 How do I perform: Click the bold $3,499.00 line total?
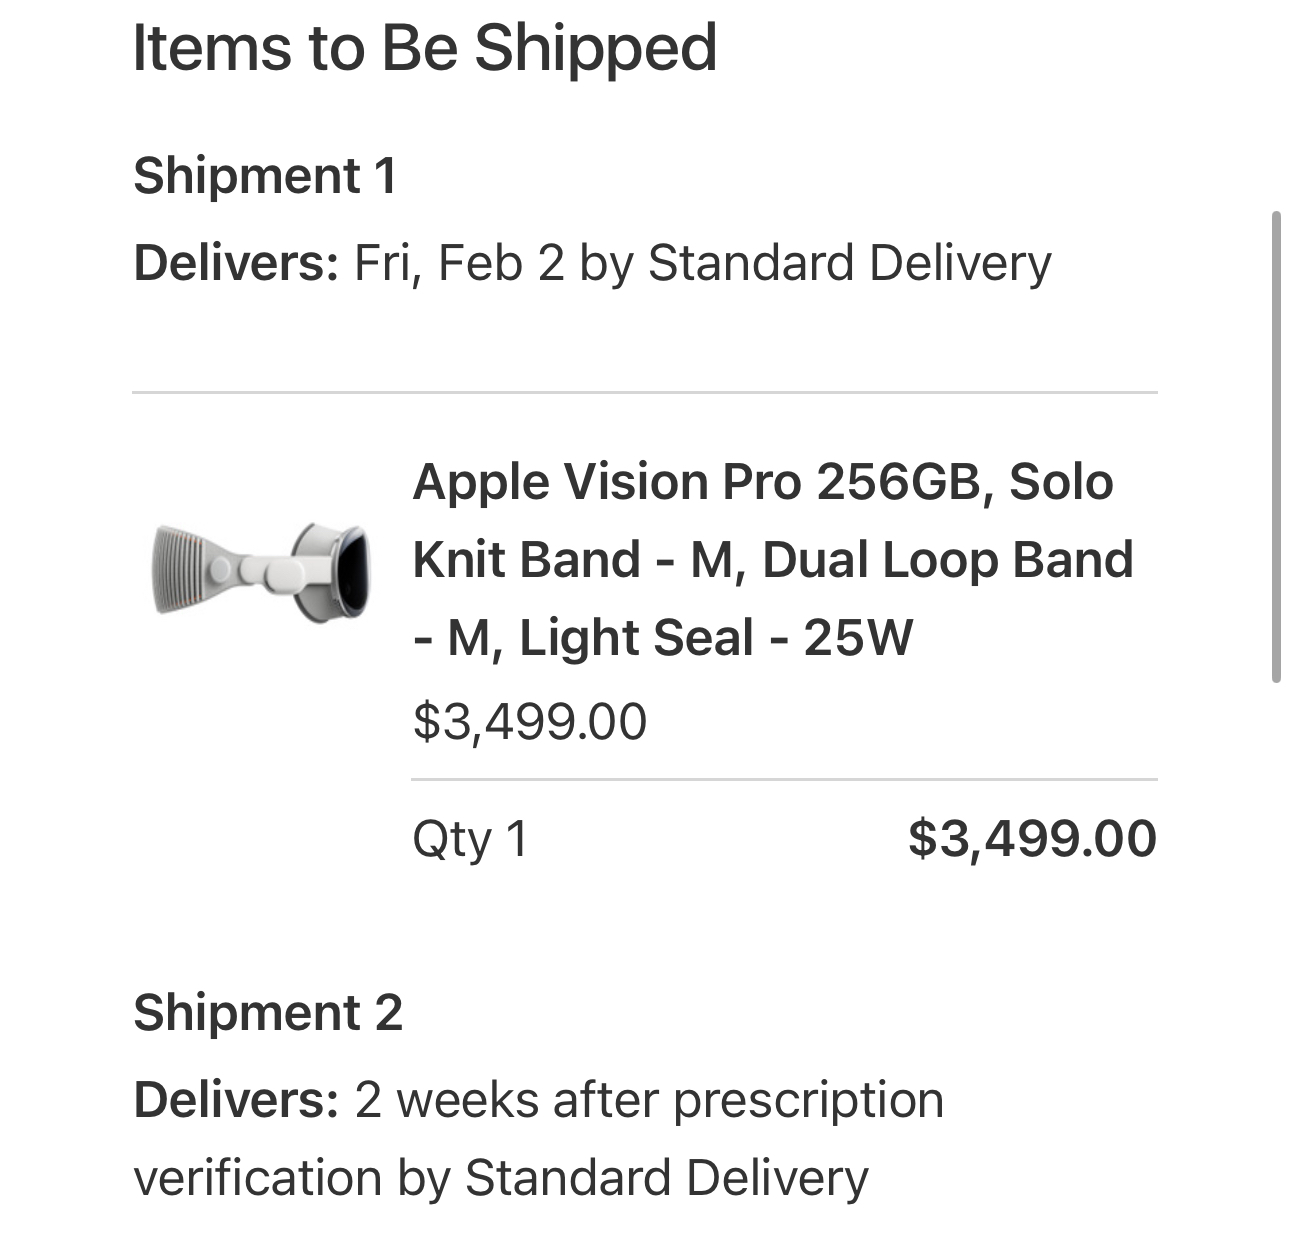pyautogui.click(x=1032, y=838)
